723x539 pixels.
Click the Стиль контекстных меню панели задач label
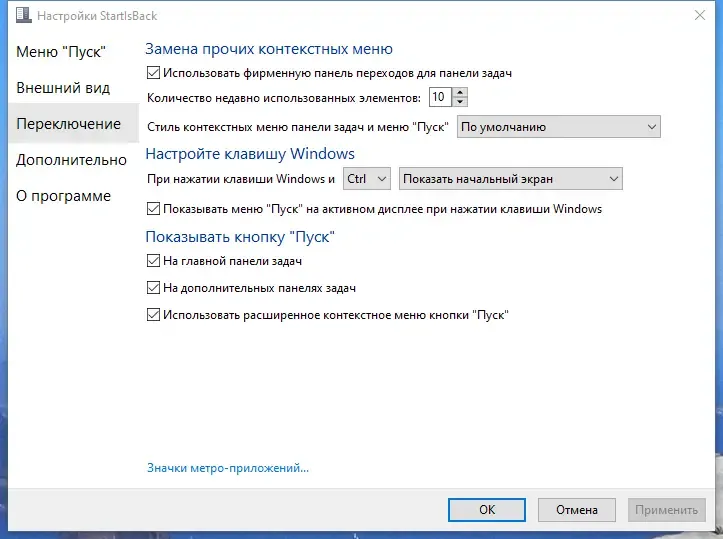(x=298, y=127)
